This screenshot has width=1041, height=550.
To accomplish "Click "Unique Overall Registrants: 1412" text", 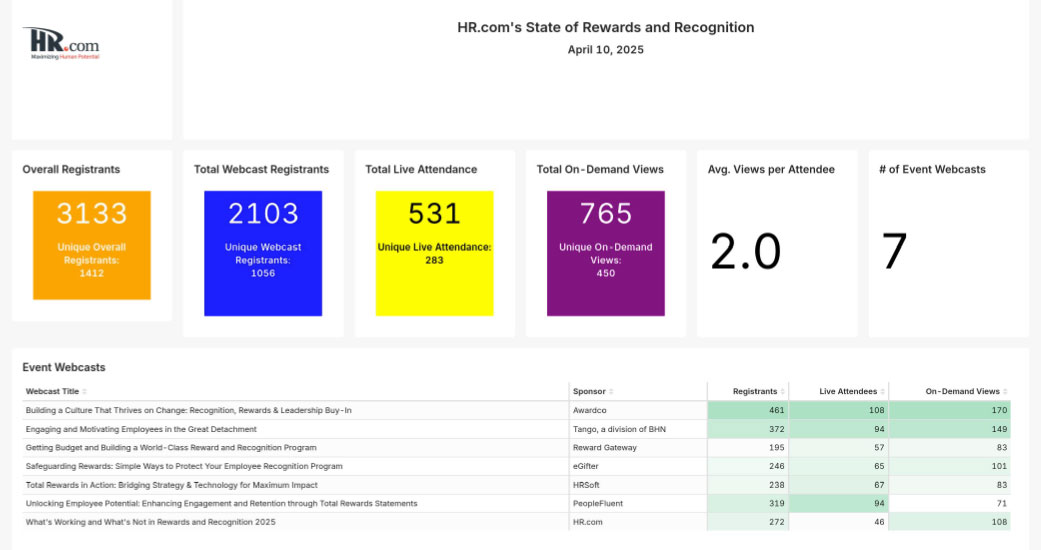I will click(x=92, y=260).
